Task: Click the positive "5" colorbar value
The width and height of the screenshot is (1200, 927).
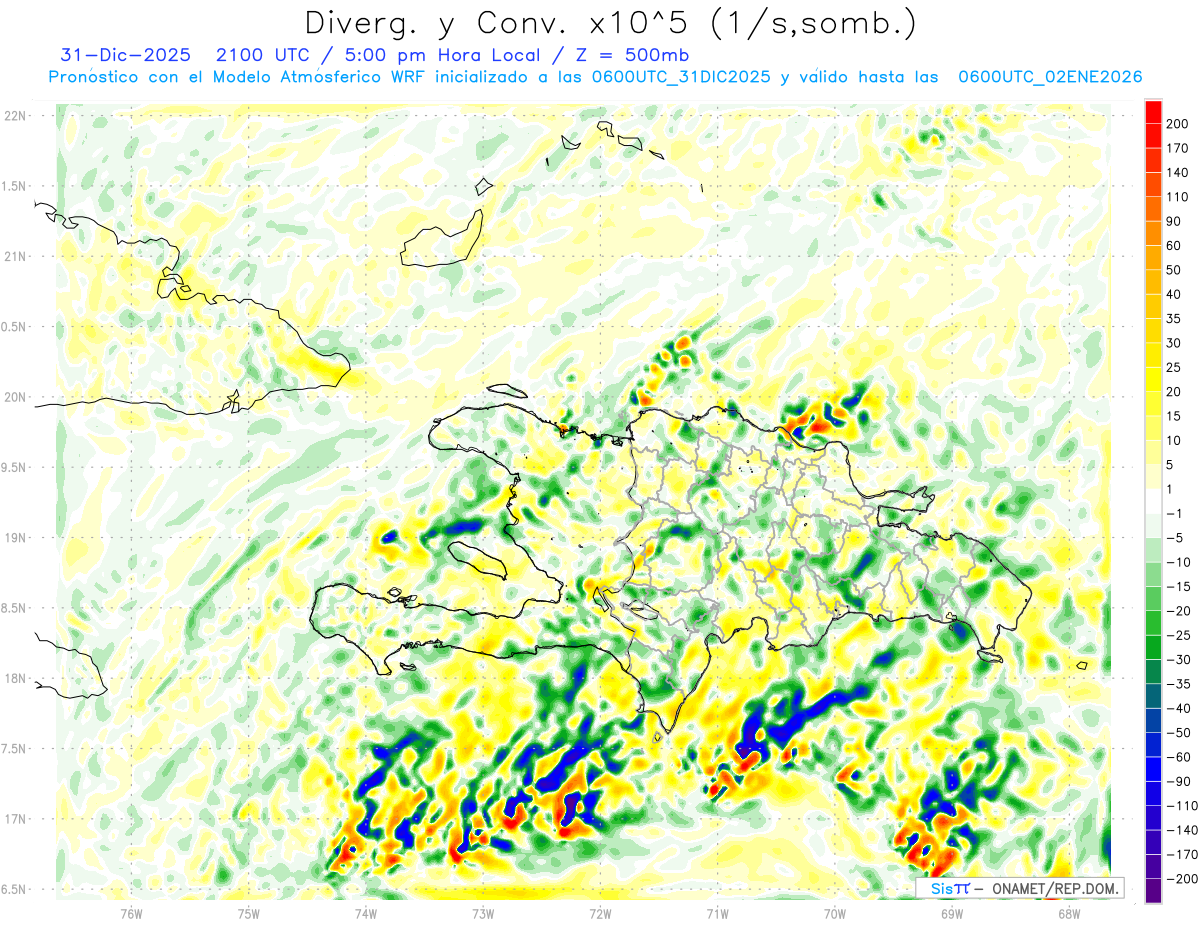Action: (1170, 465)
